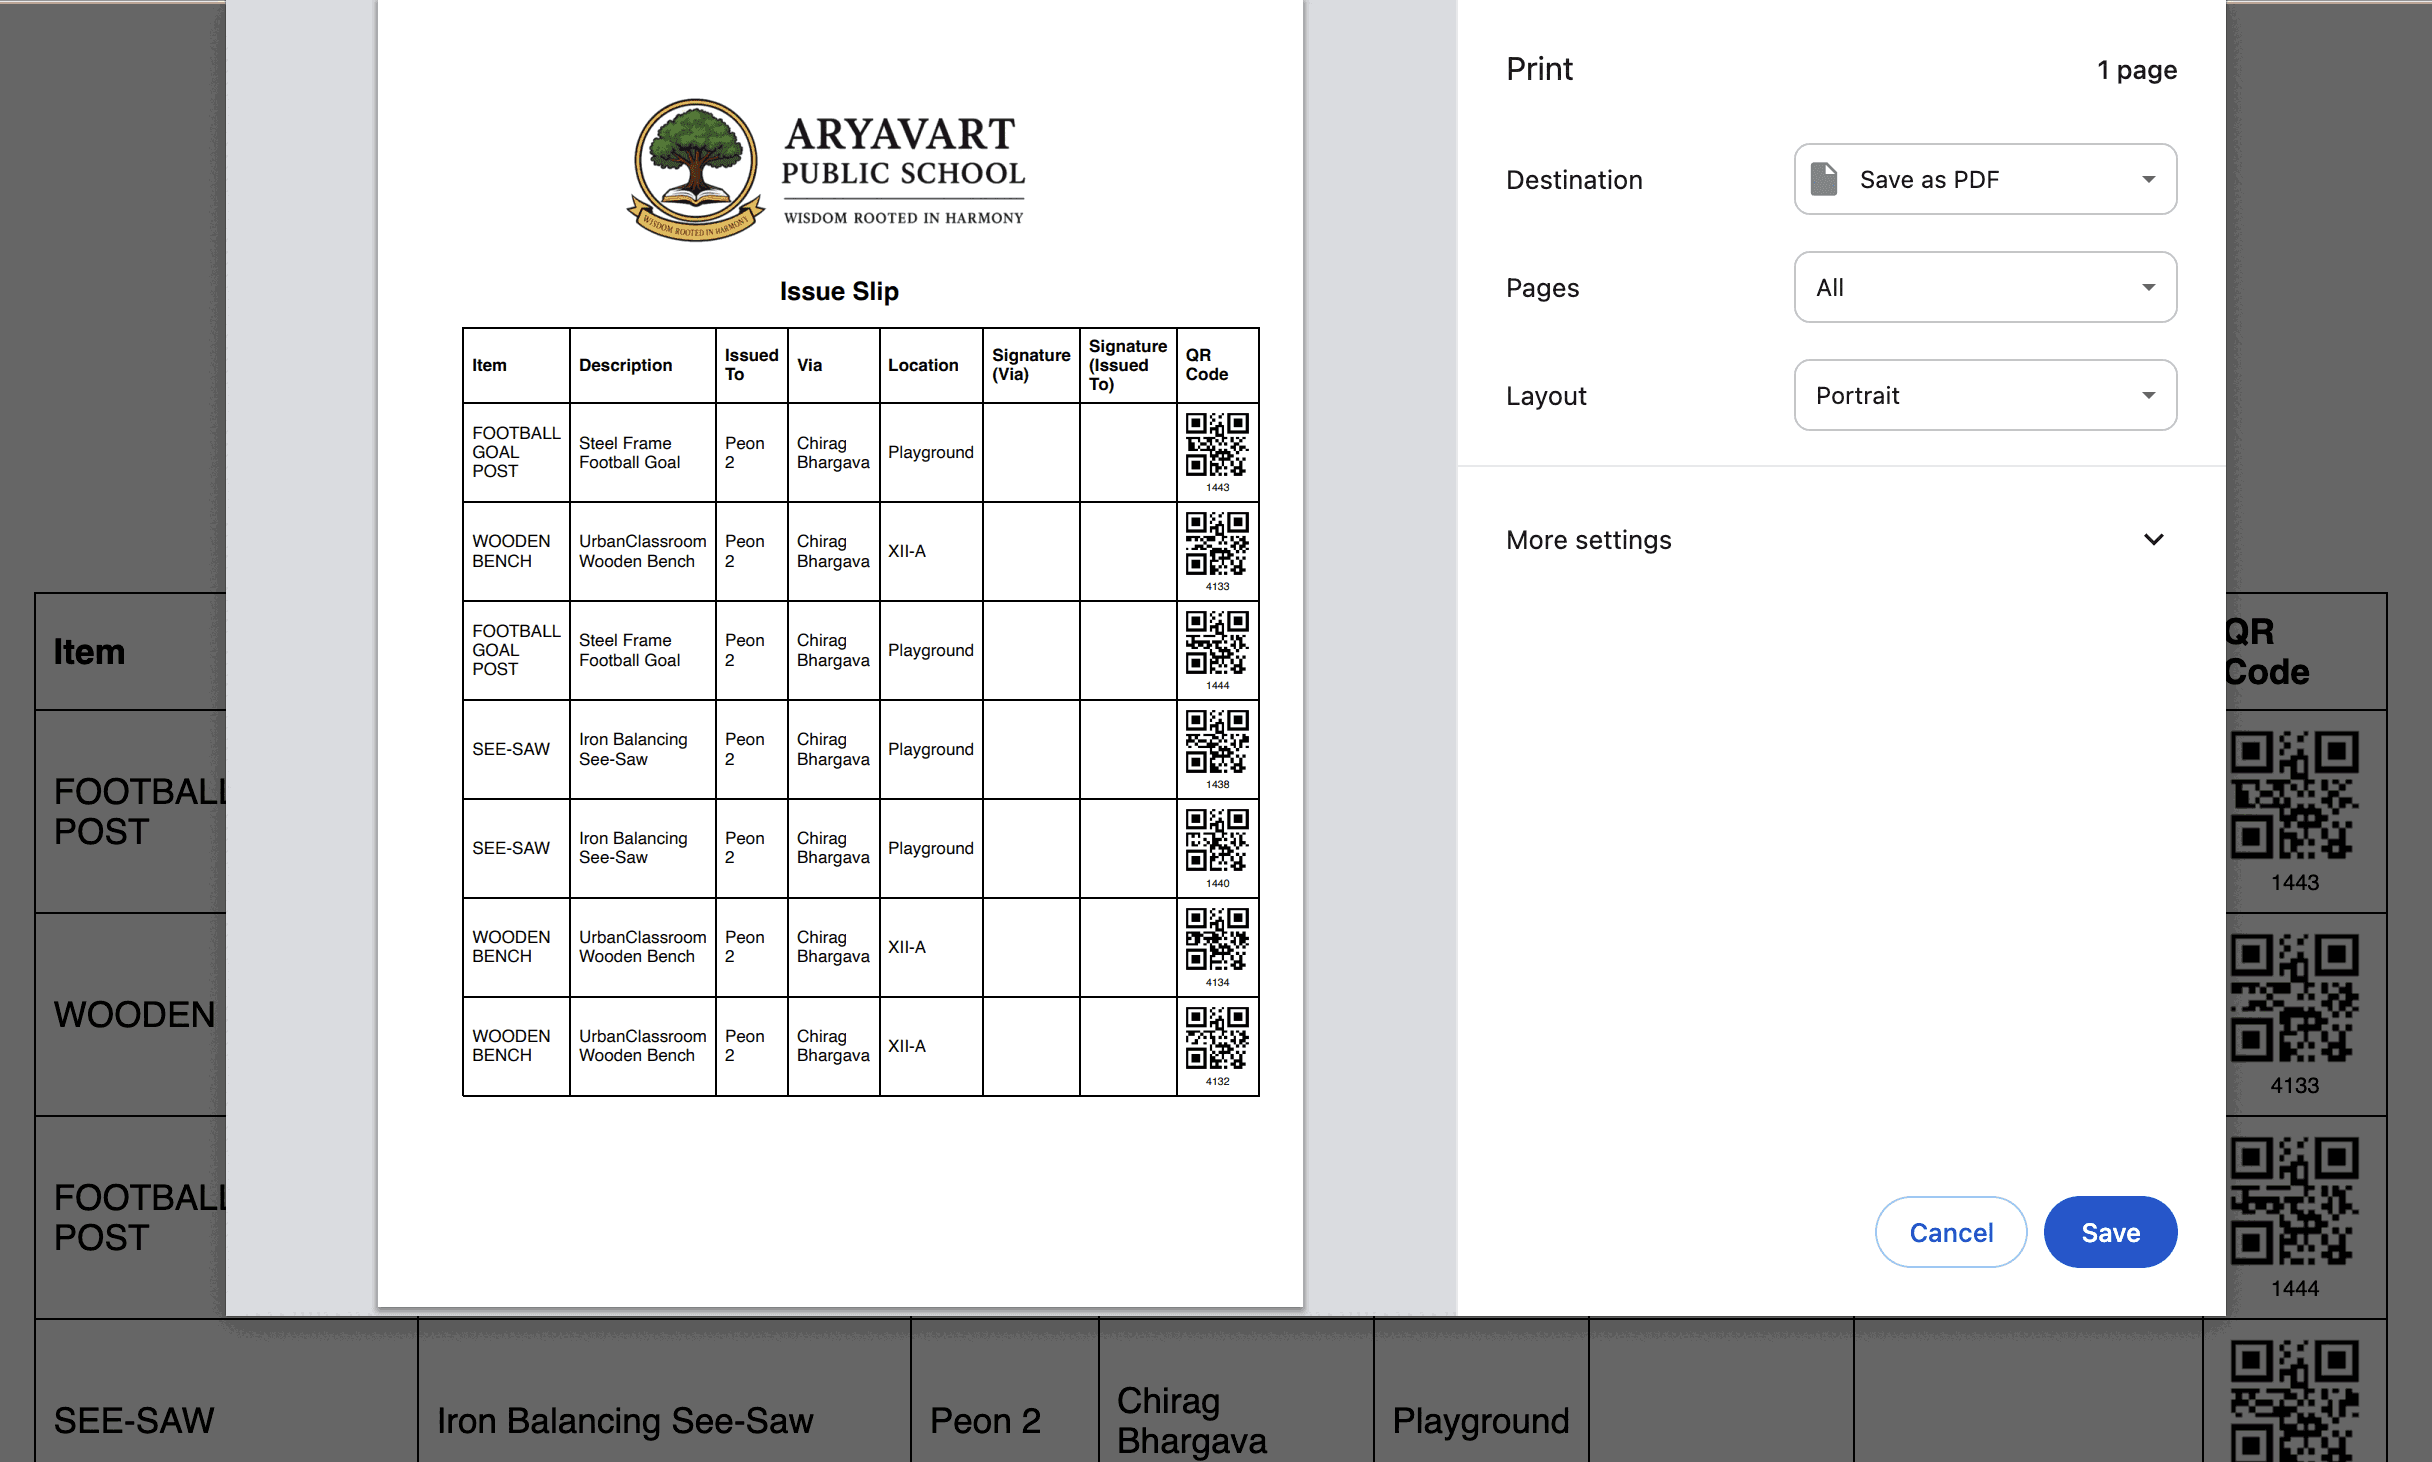The height and width of the screenshot is (1462, 2432).
Task: Click QR code labeled 4132 in preview
Action: tap(1217, 1038)
